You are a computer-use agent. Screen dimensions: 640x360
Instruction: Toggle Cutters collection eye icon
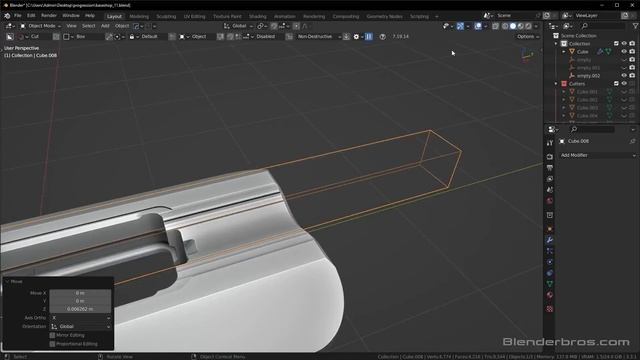coord(624,84)
